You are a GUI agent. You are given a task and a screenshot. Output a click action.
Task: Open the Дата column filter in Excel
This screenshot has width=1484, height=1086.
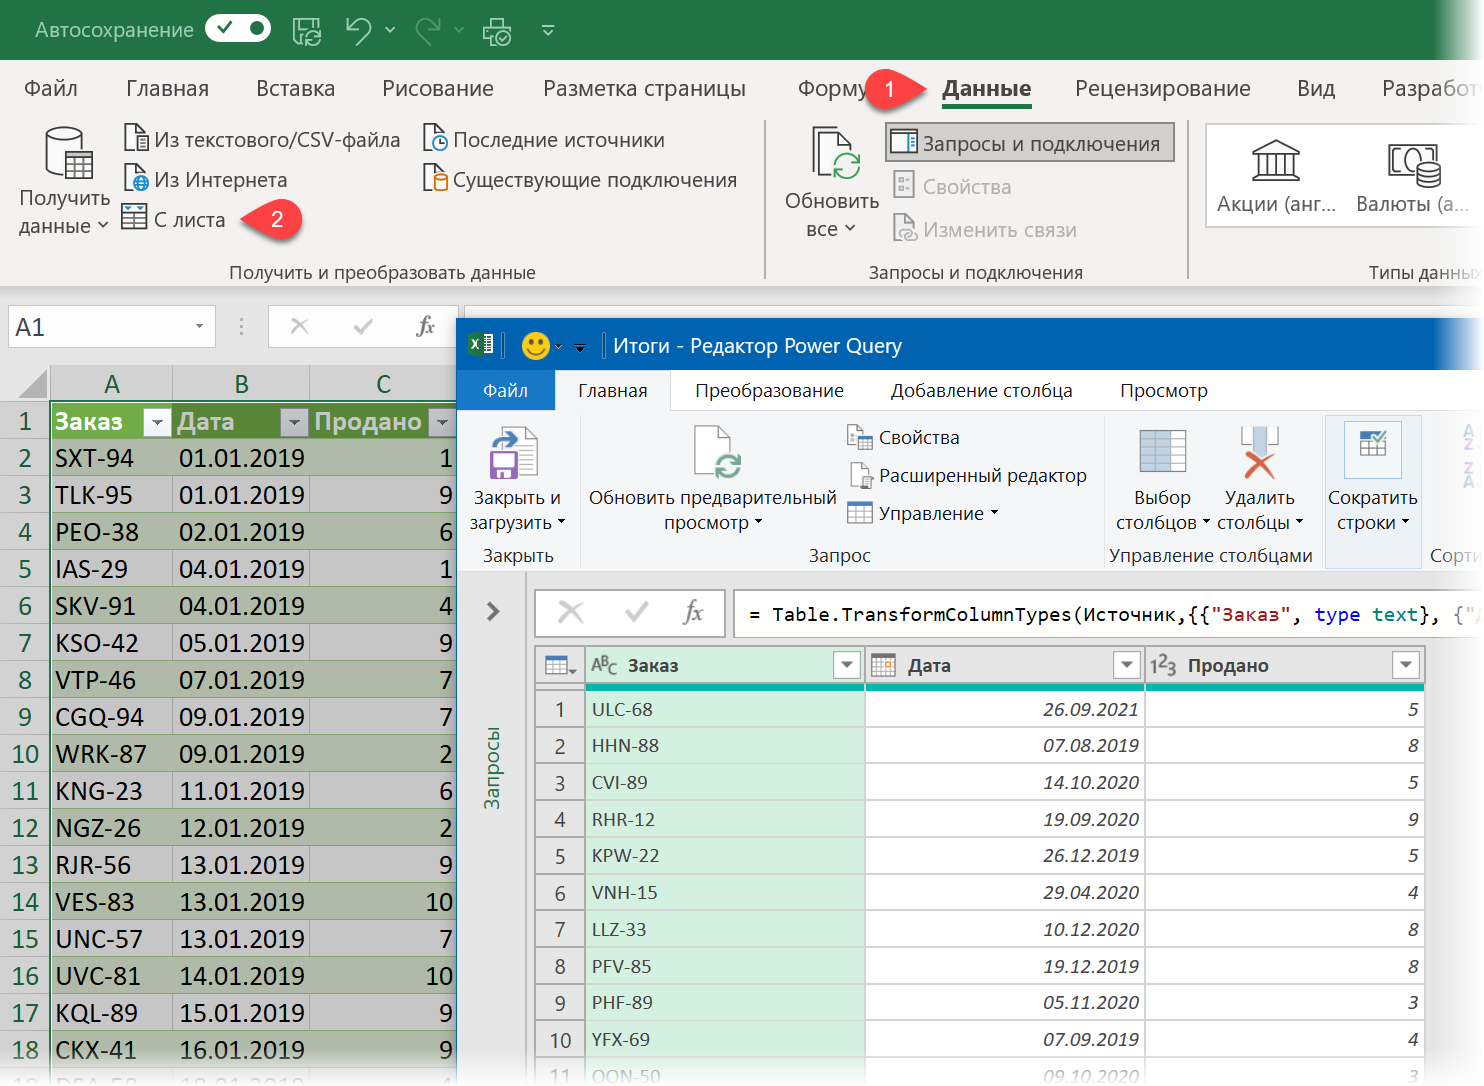[294, 423]
